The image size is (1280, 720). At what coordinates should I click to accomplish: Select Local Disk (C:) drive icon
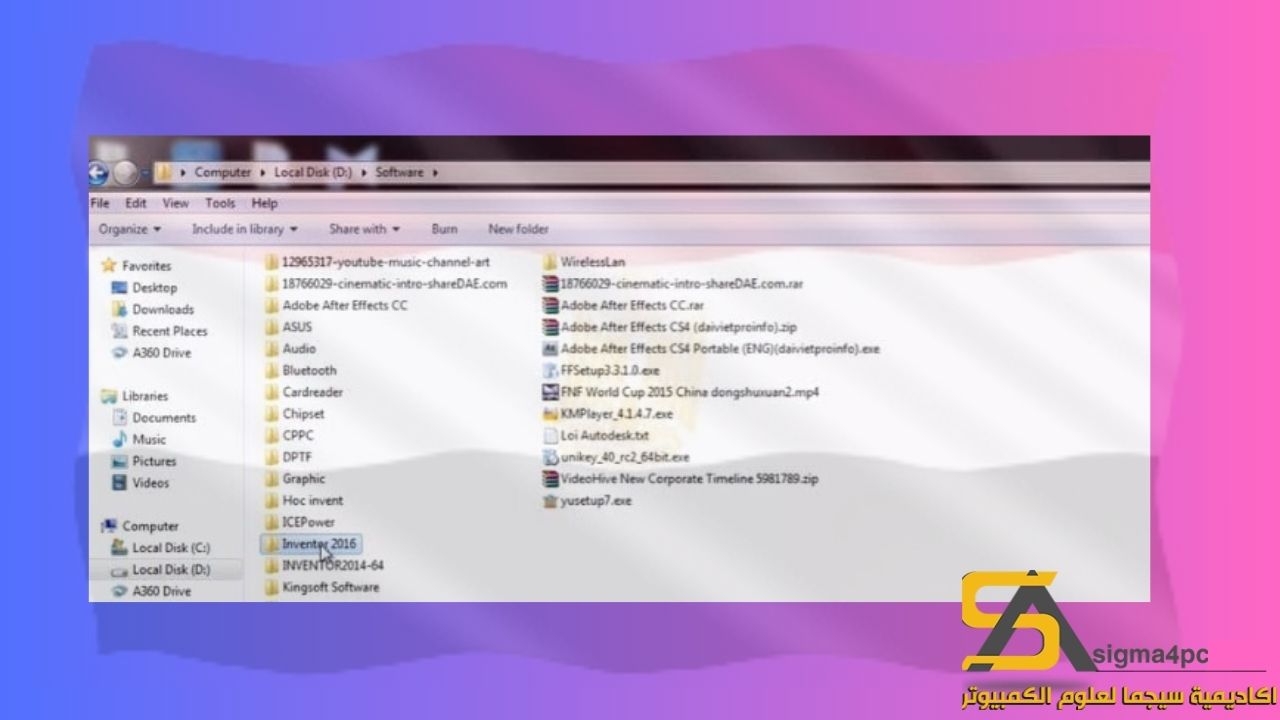point(119,548)
